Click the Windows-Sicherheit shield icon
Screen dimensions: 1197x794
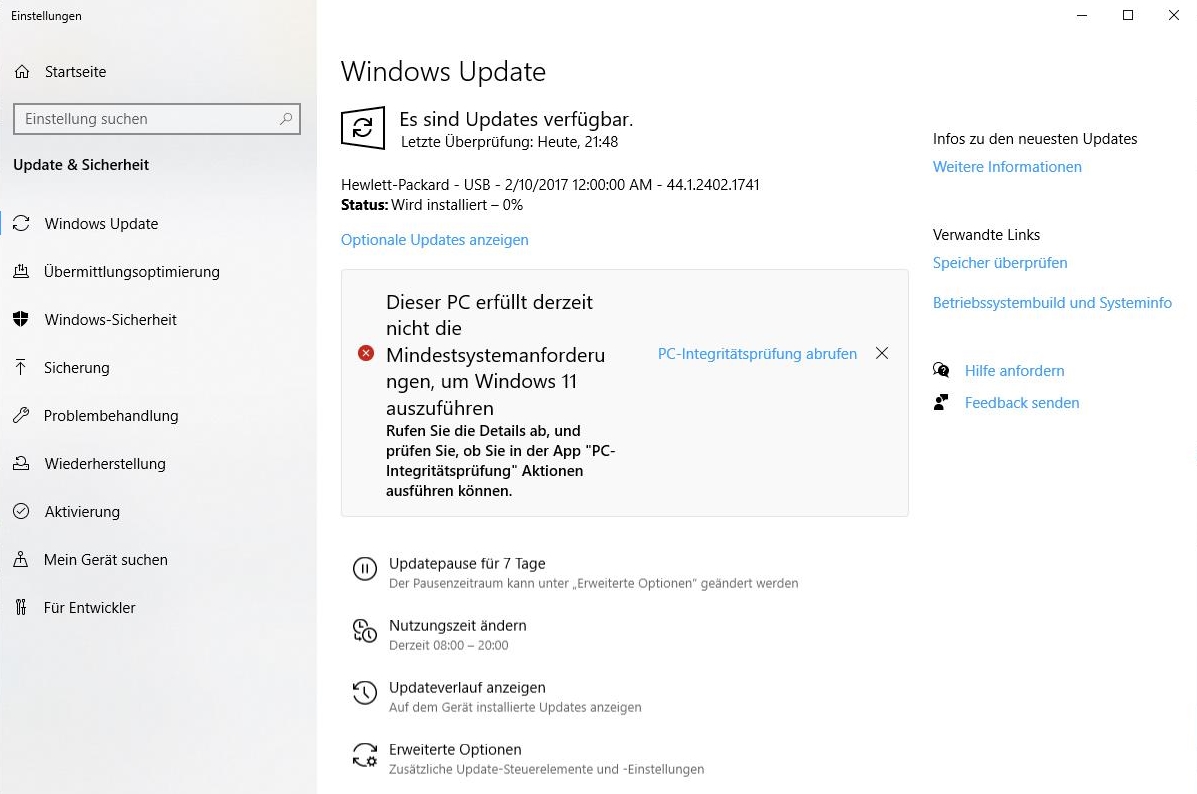21,320
